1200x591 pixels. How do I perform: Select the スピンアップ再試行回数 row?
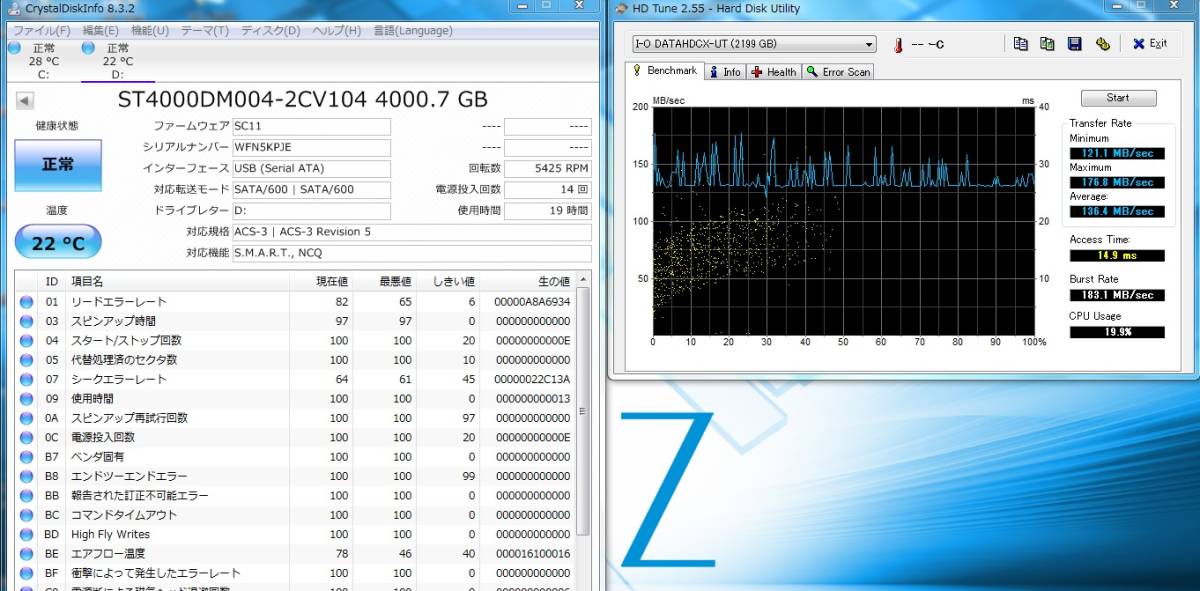pyautogui.click(x=296, y=418)
